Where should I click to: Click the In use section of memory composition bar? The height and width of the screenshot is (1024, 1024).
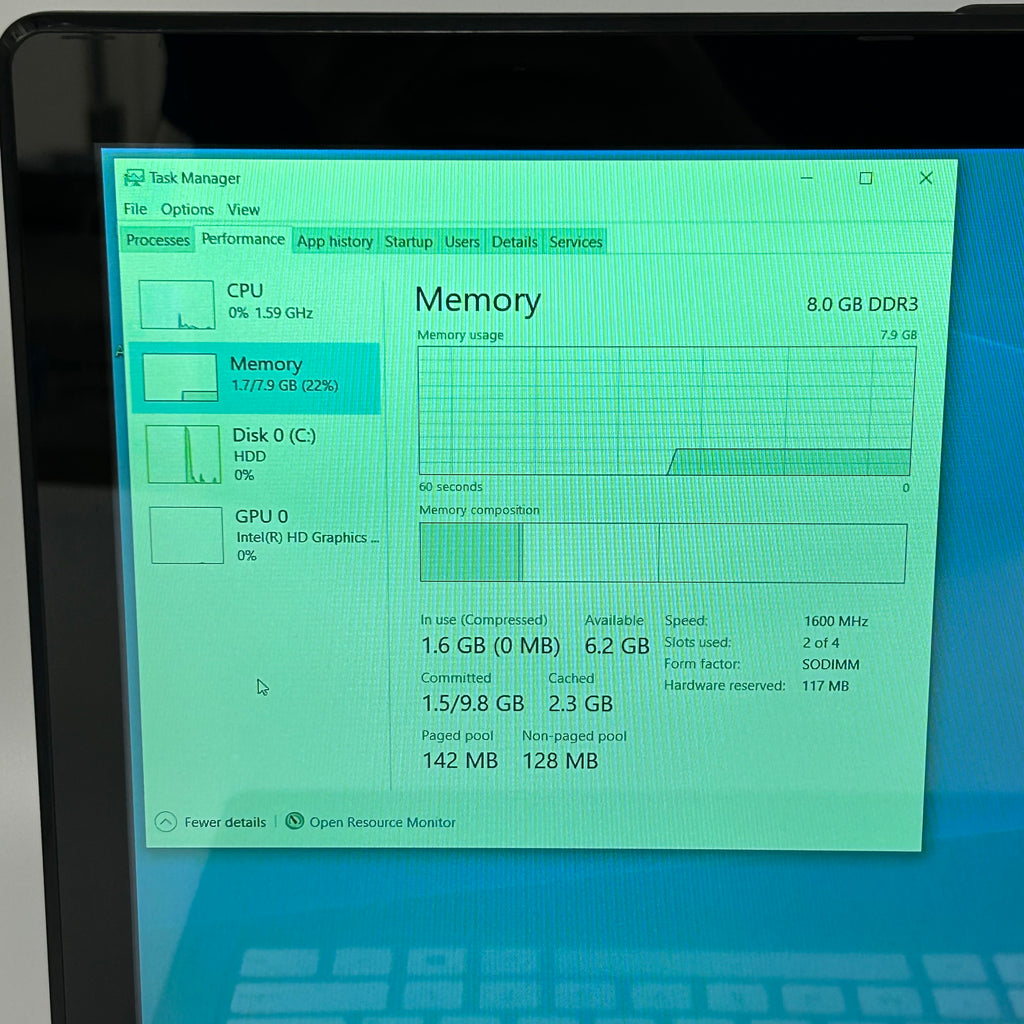[470, 552]
